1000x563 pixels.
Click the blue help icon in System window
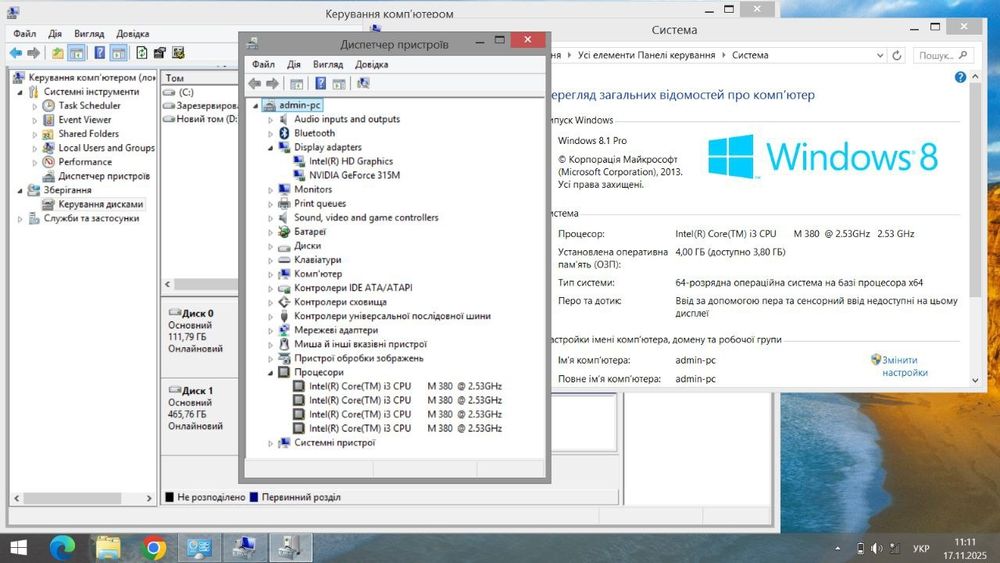point(960,77)
